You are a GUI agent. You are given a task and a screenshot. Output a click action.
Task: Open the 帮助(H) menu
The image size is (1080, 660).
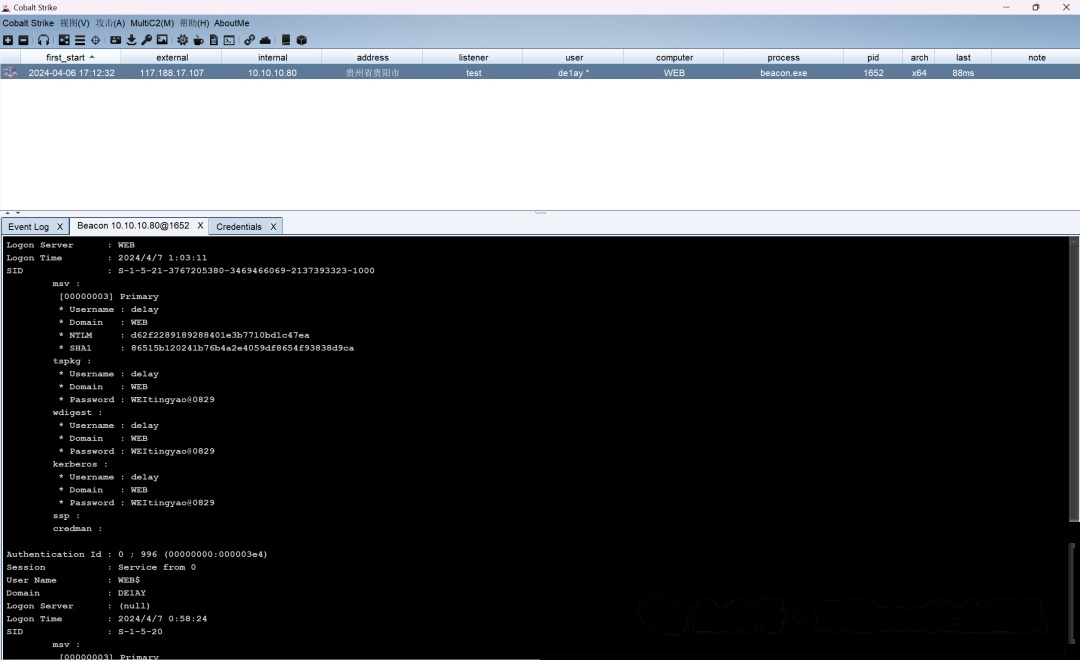tap(194, 23)
